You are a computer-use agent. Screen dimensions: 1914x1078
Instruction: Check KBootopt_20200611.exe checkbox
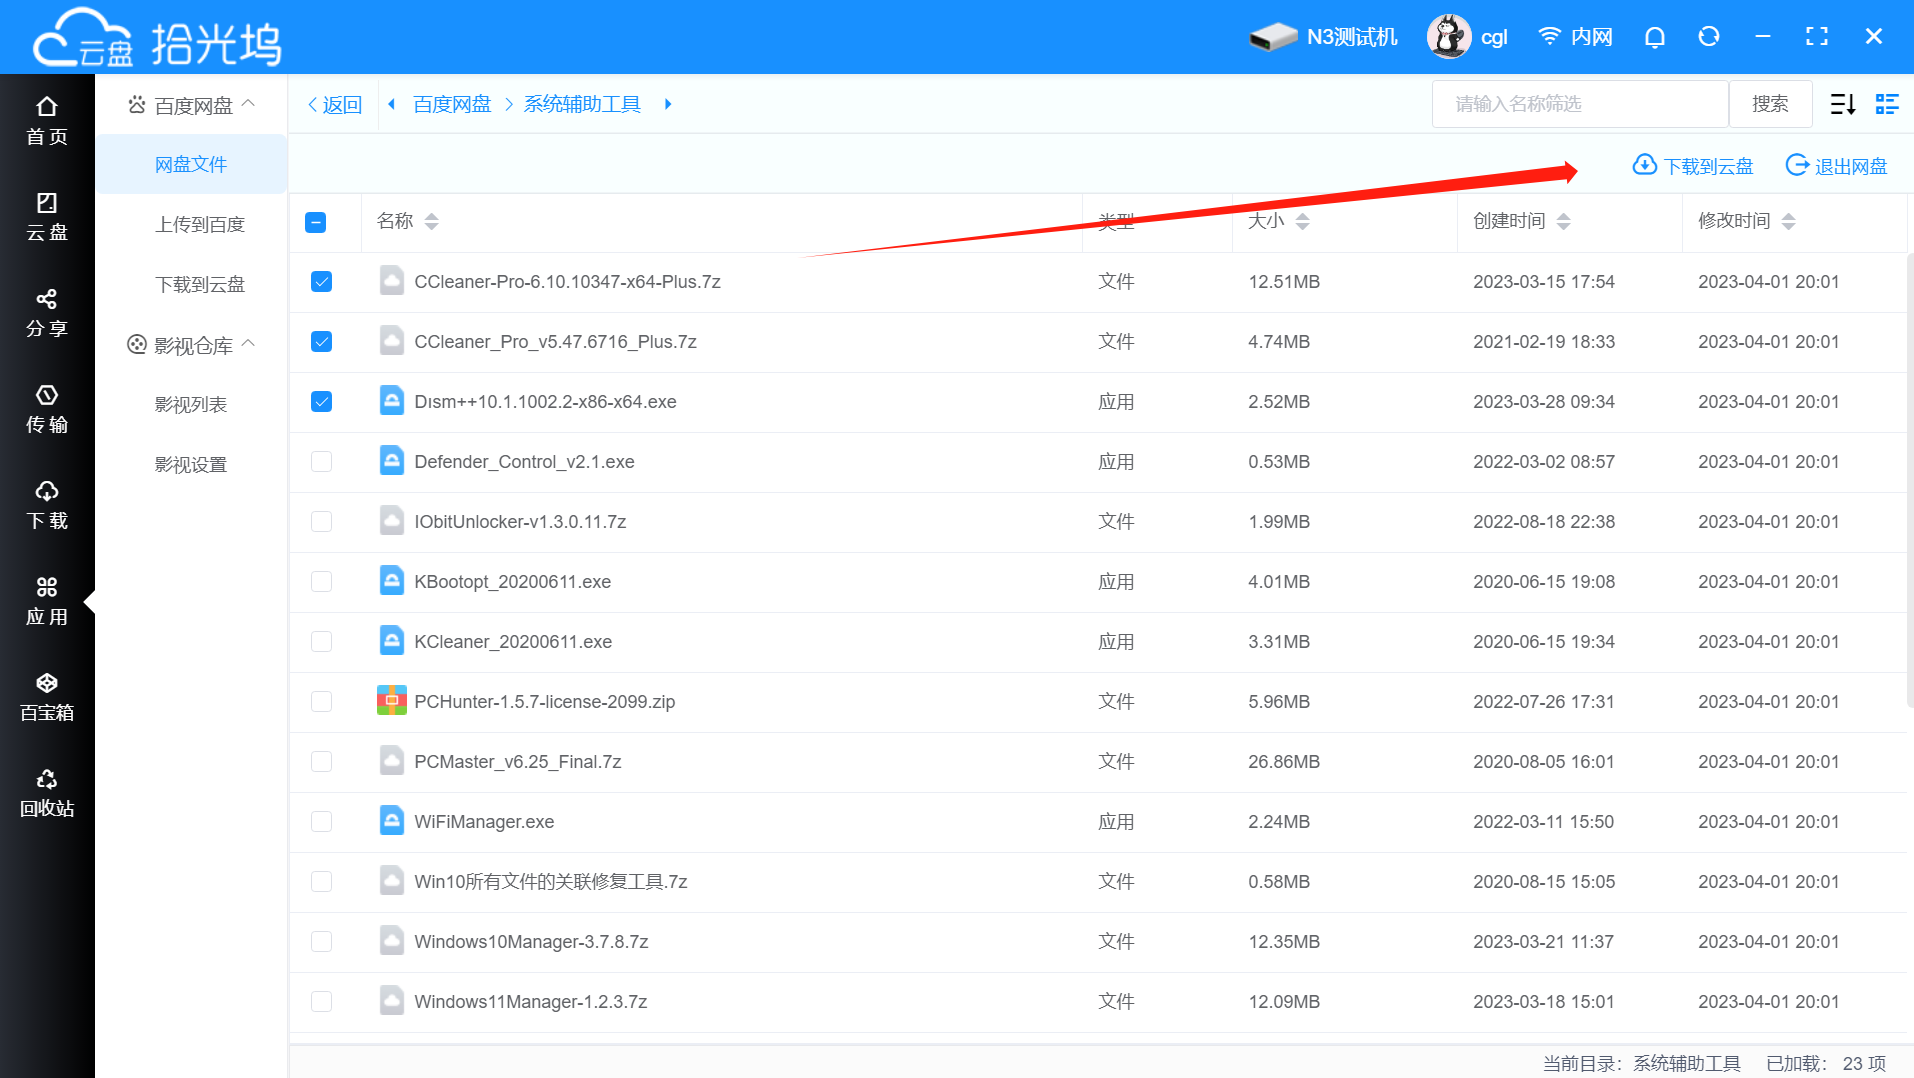point(321,582)
